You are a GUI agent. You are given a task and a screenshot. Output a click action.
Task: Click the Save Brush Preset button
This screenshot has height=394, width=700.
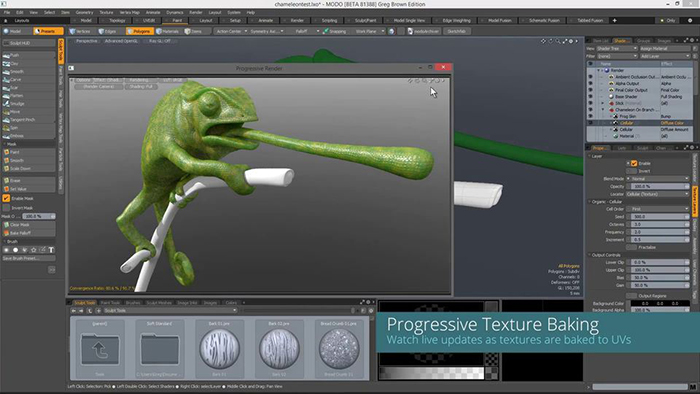29,258
